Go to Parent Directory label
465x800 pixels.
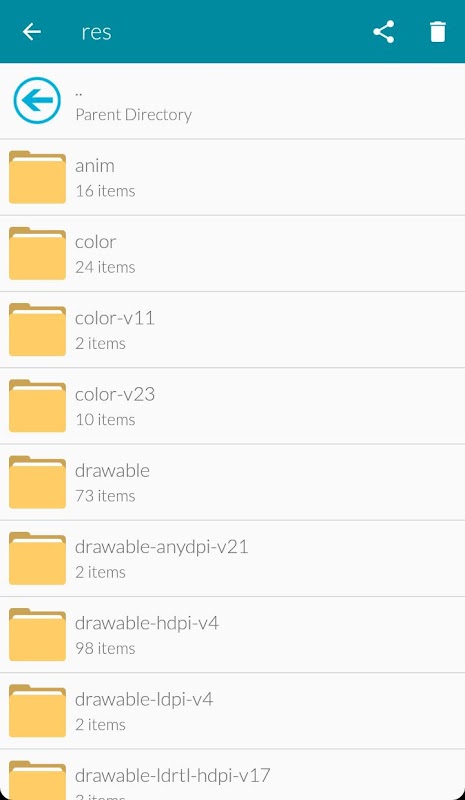(134, 114)
